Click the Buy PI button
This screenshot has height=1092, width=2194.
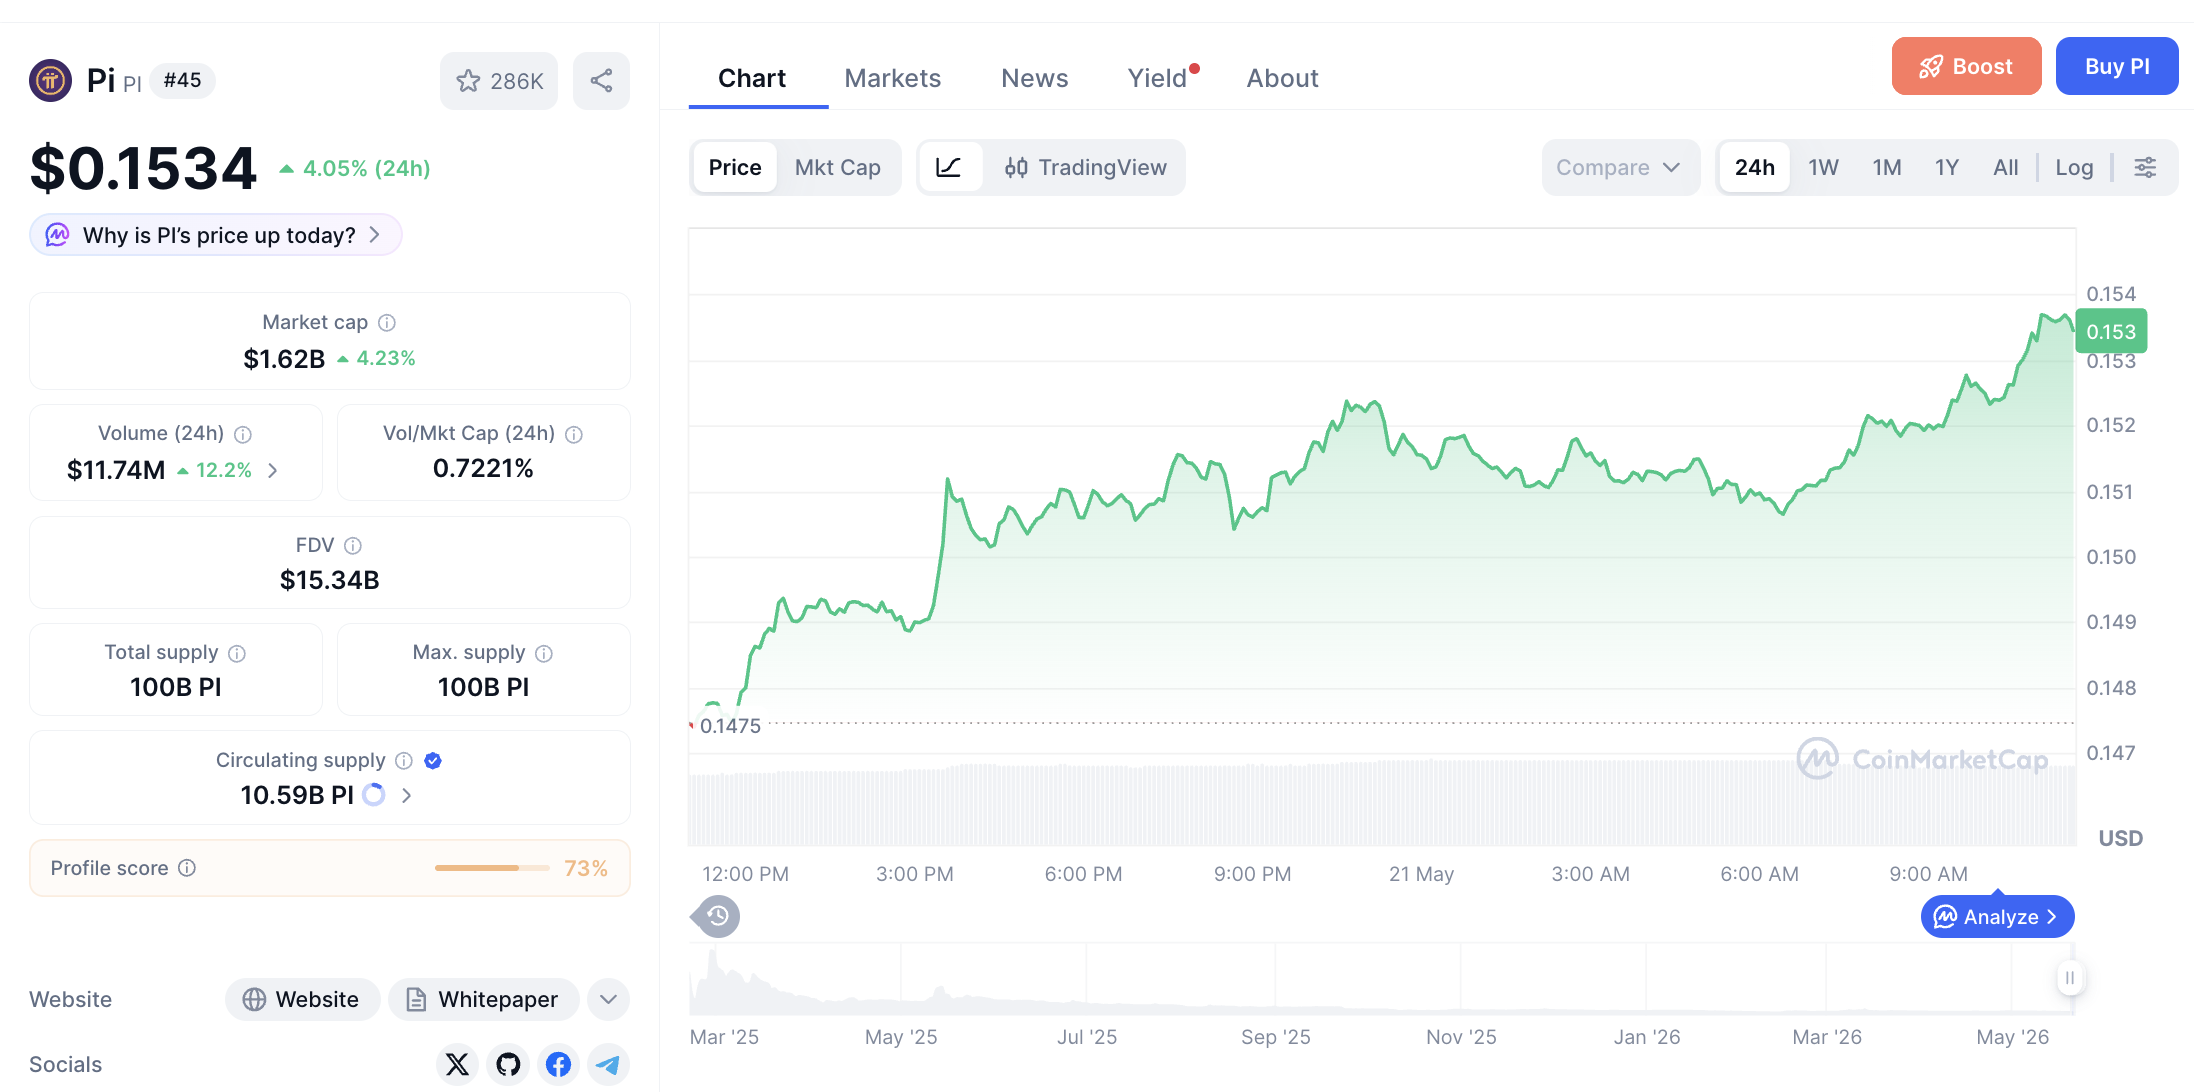(x=2117, y=66)
